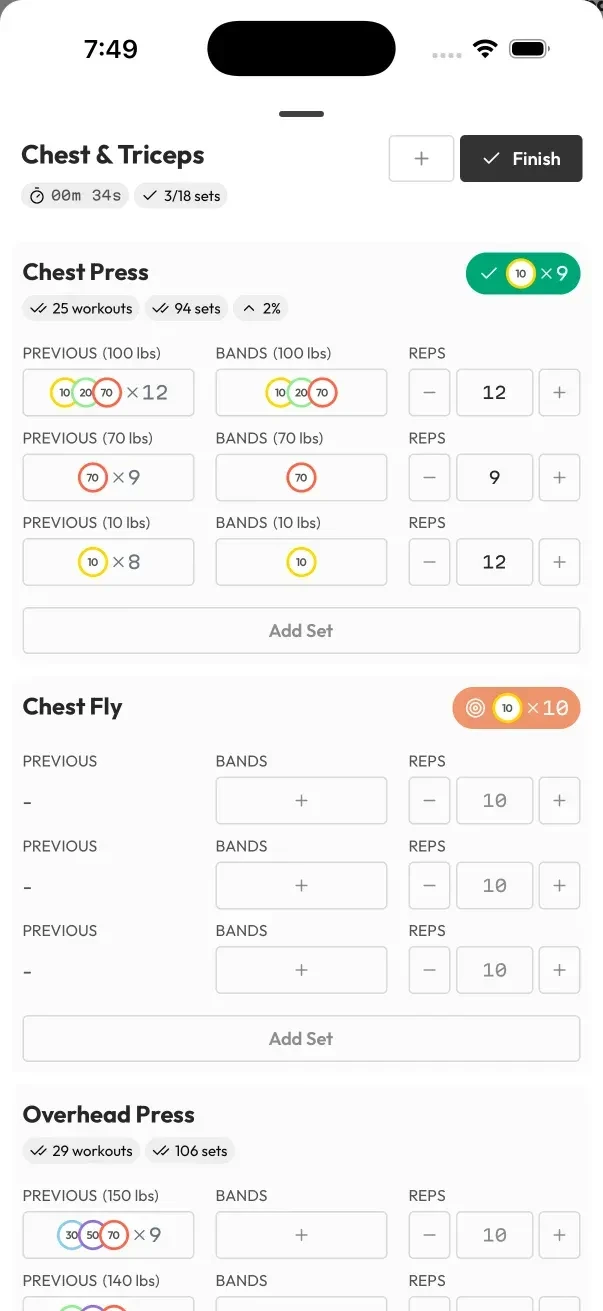Tap the drag handle above the workout title
The width and height of the screenshot is (603, 1311).
pos(301,114)
